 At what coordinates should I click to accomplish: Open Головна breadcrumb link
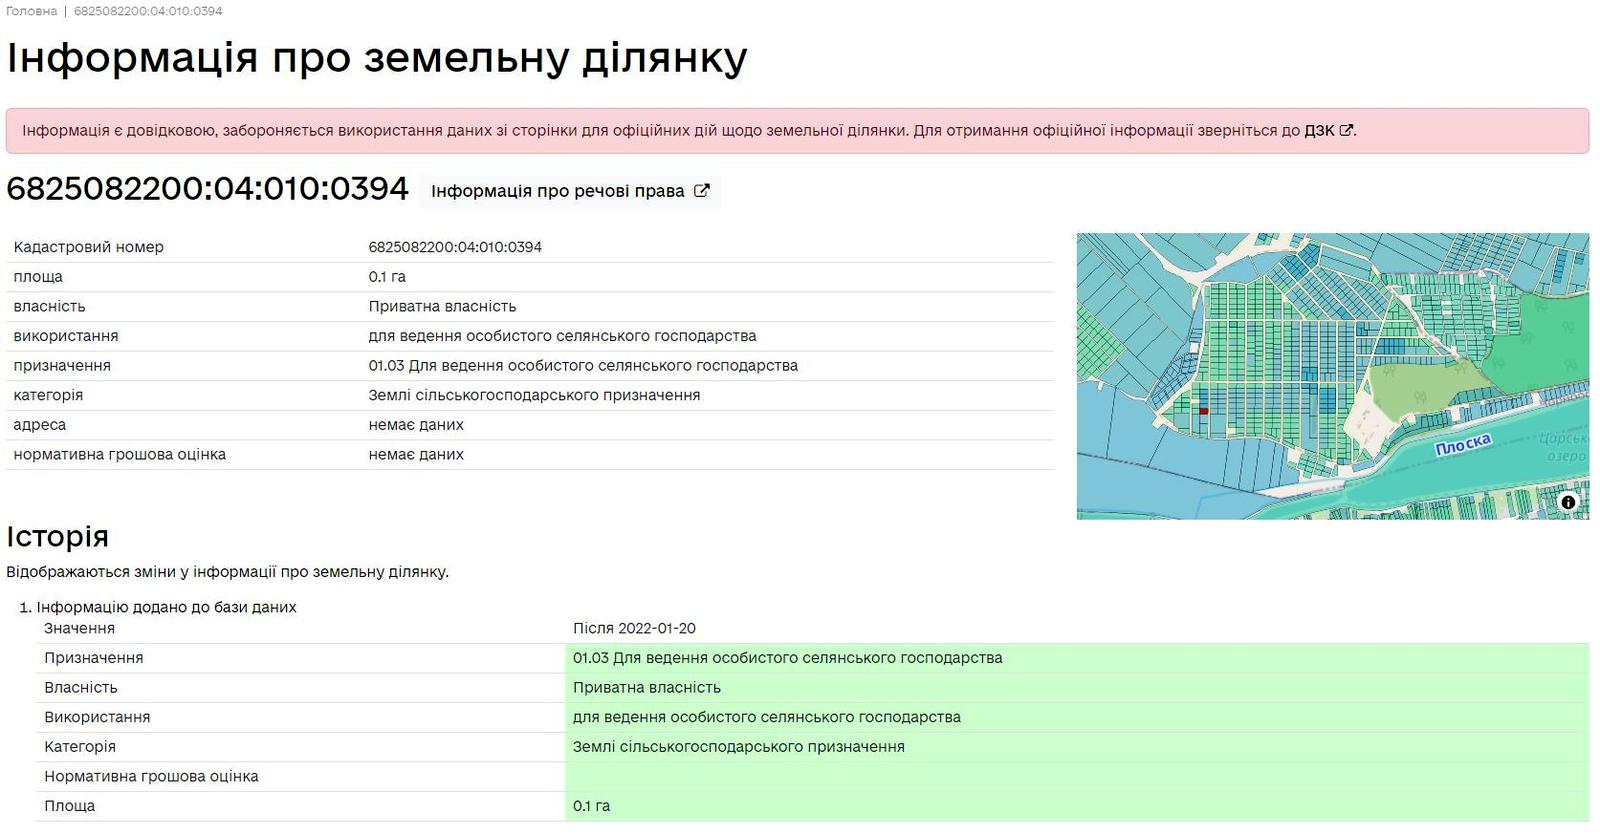point(31,11)
